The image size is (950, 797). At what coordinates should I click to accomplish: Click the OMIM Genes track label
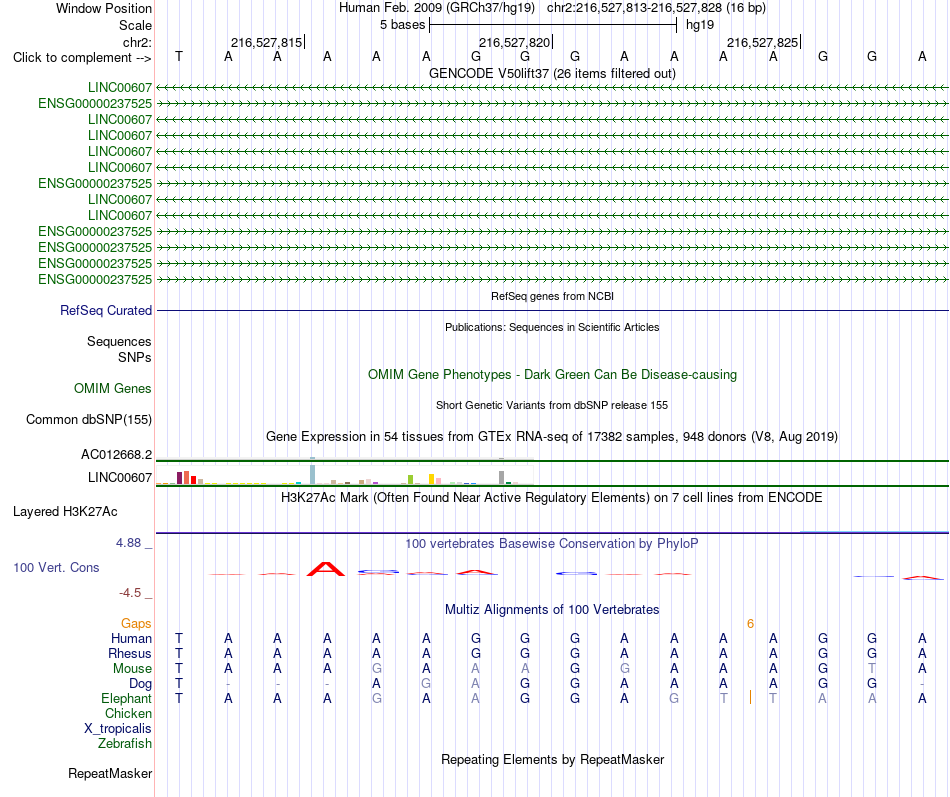point(112,388)
